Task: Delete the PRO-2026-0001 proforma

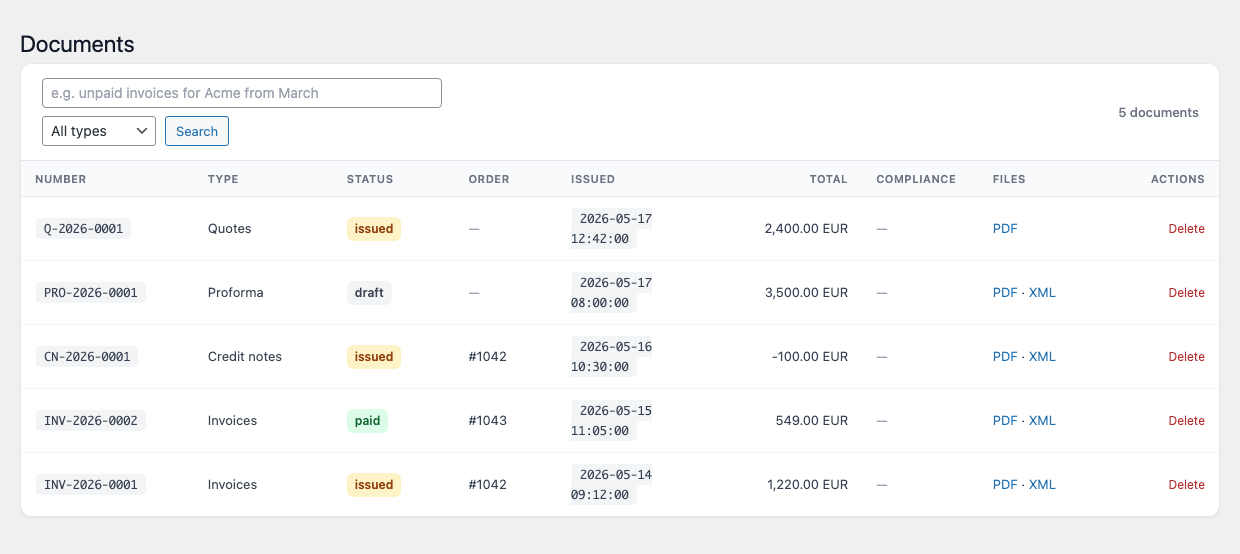Action: [1186, 293]
